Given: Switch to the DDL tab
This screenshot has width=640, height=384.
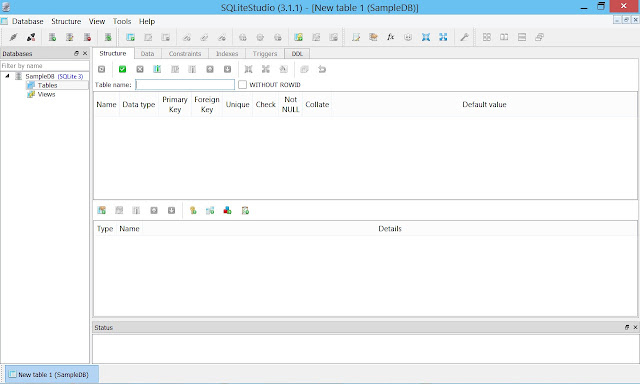Looking at the screenshot, I should pos(297,53).
